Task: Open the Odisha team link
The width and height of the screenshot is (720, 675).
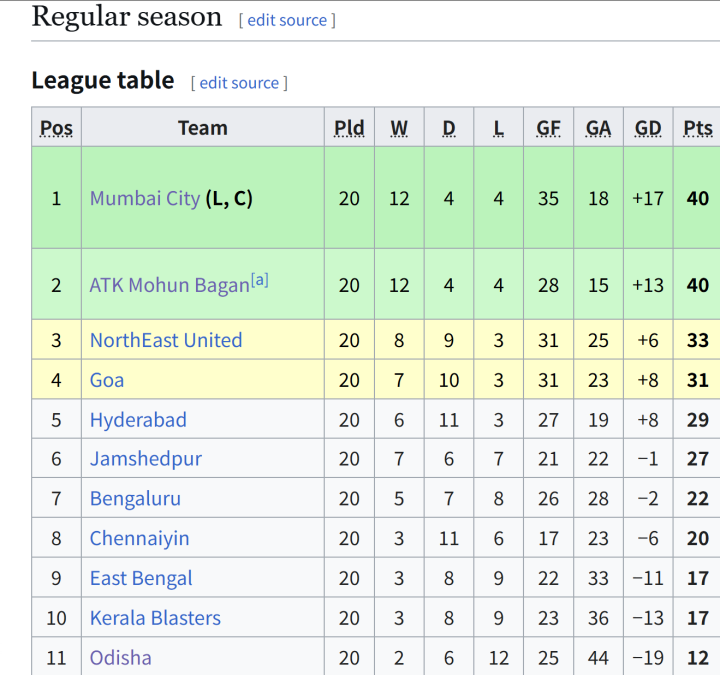Action: 121,658
